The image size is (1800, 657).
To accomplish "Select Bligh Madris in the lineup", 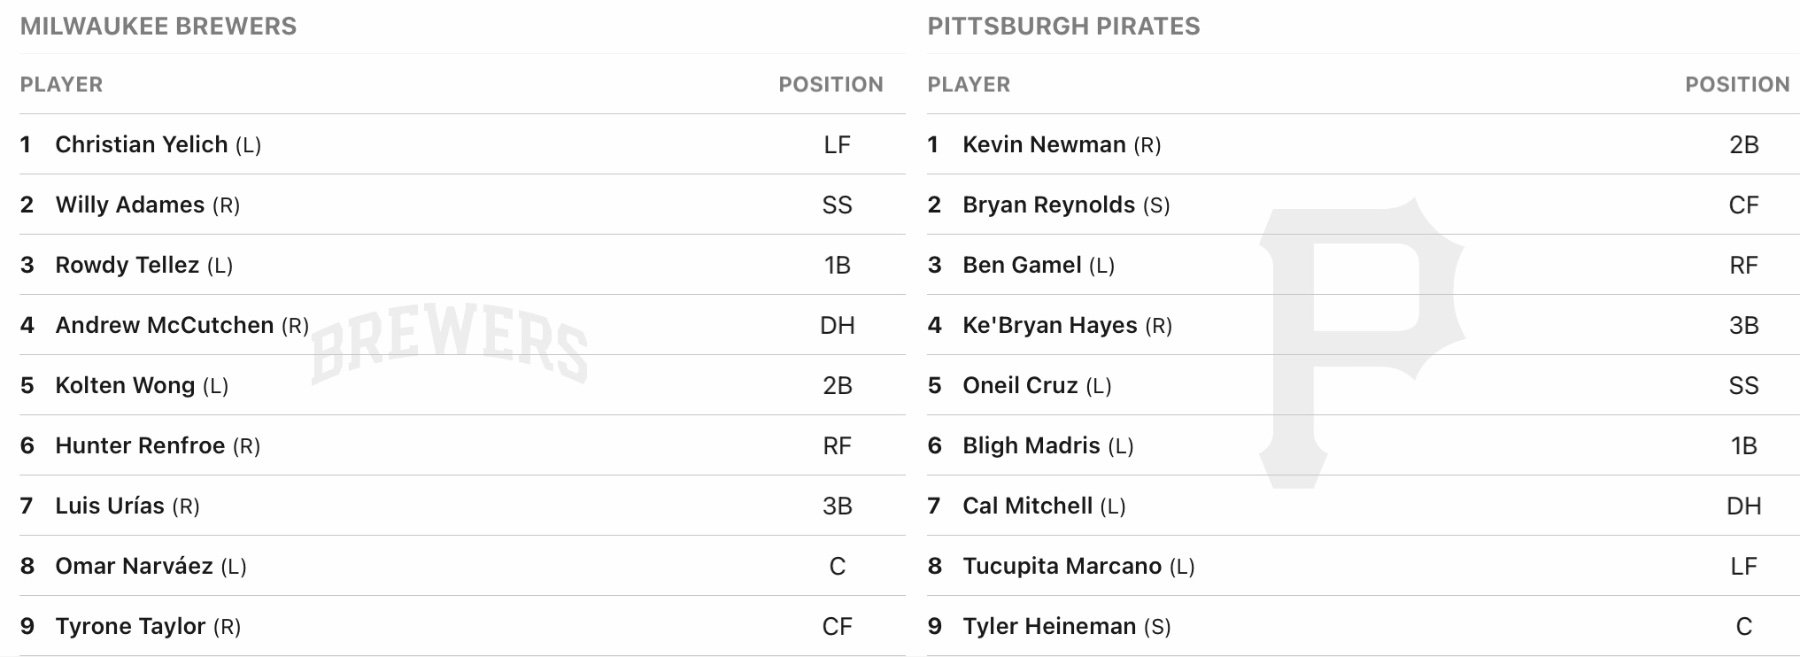I will coord(1031,446).
